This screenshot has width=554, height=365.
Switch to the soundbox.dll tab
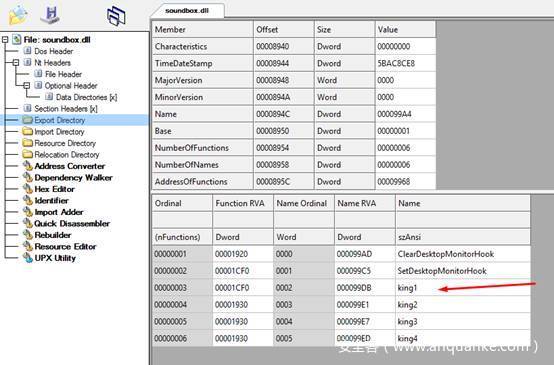tap(187, 11)
